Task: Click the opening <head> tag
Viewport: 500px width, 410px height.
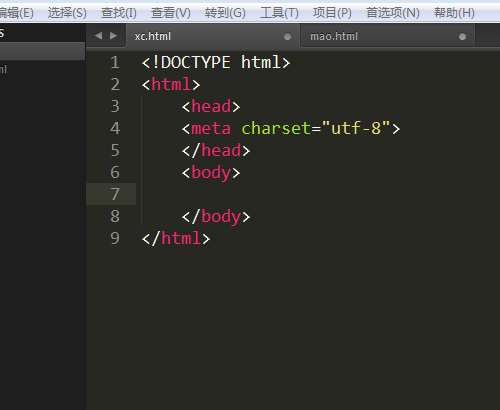Action: [211, 106]
